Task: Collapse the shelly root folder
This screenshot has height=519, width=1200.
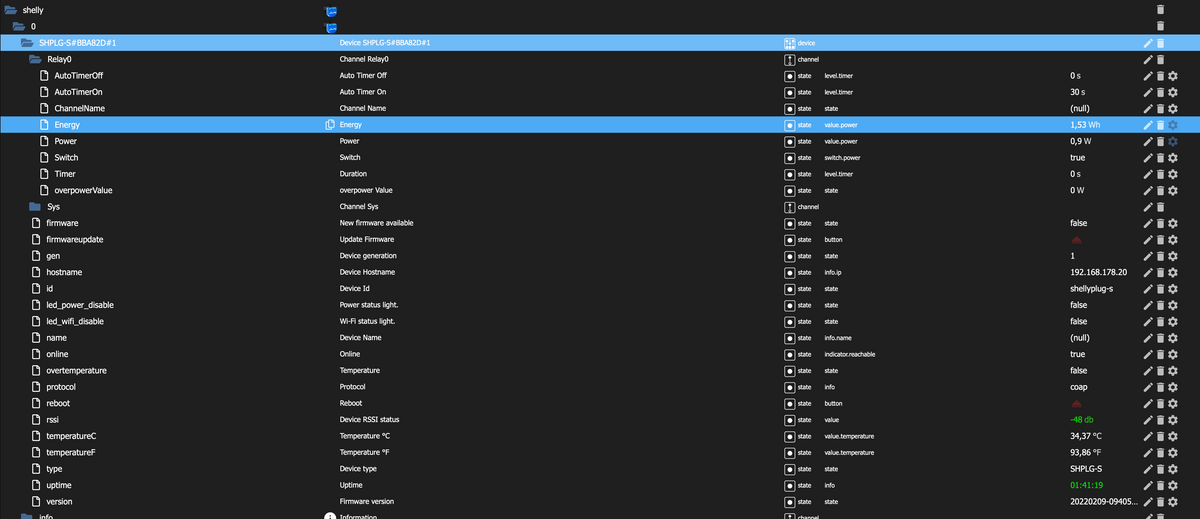Action: point(10,10)
